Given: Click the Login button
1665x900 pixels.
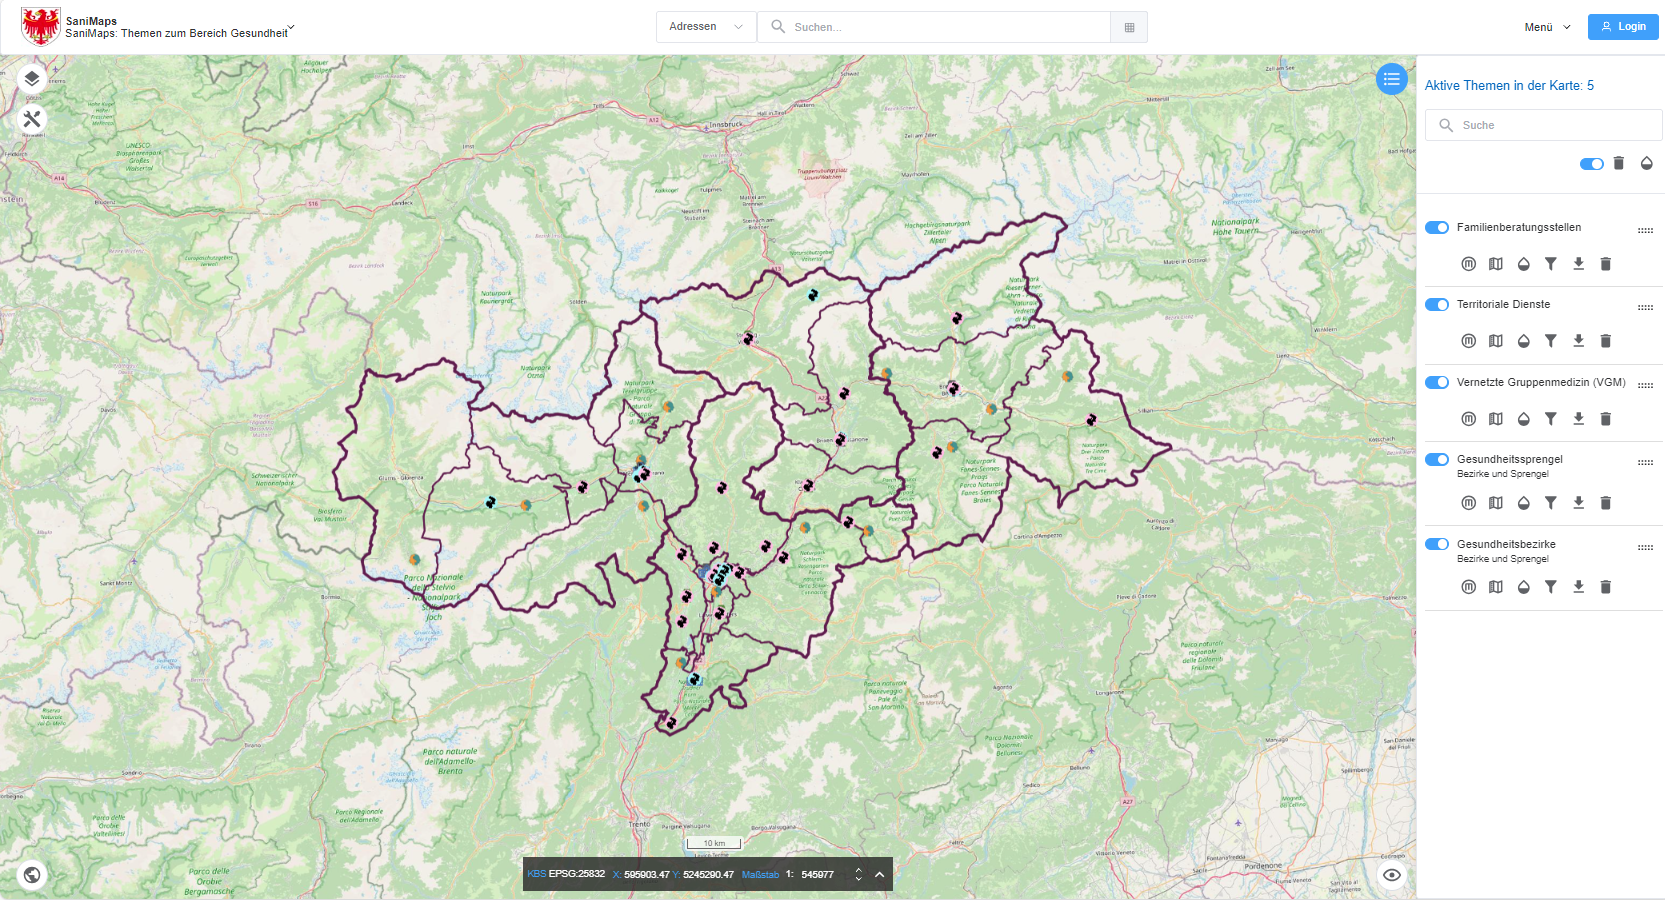Looking at the screenshot, I should point(1622,27).
